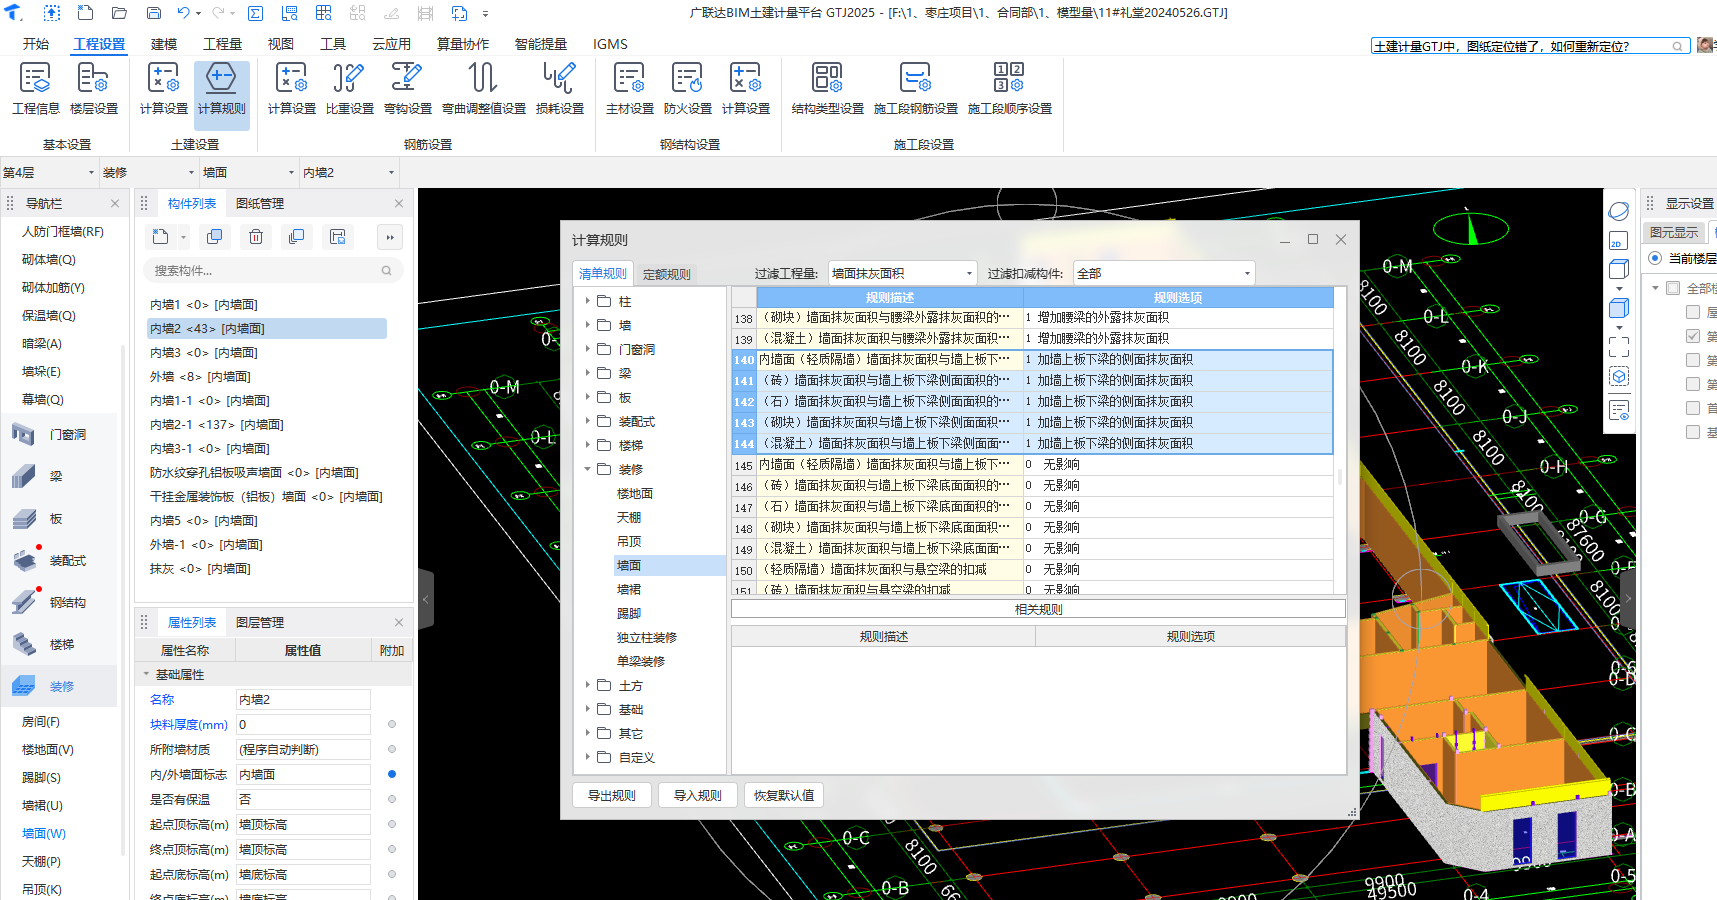Open the 装修 category dropdown
This screenshot has height=900, width=1717.
click(x=149, y=172)
